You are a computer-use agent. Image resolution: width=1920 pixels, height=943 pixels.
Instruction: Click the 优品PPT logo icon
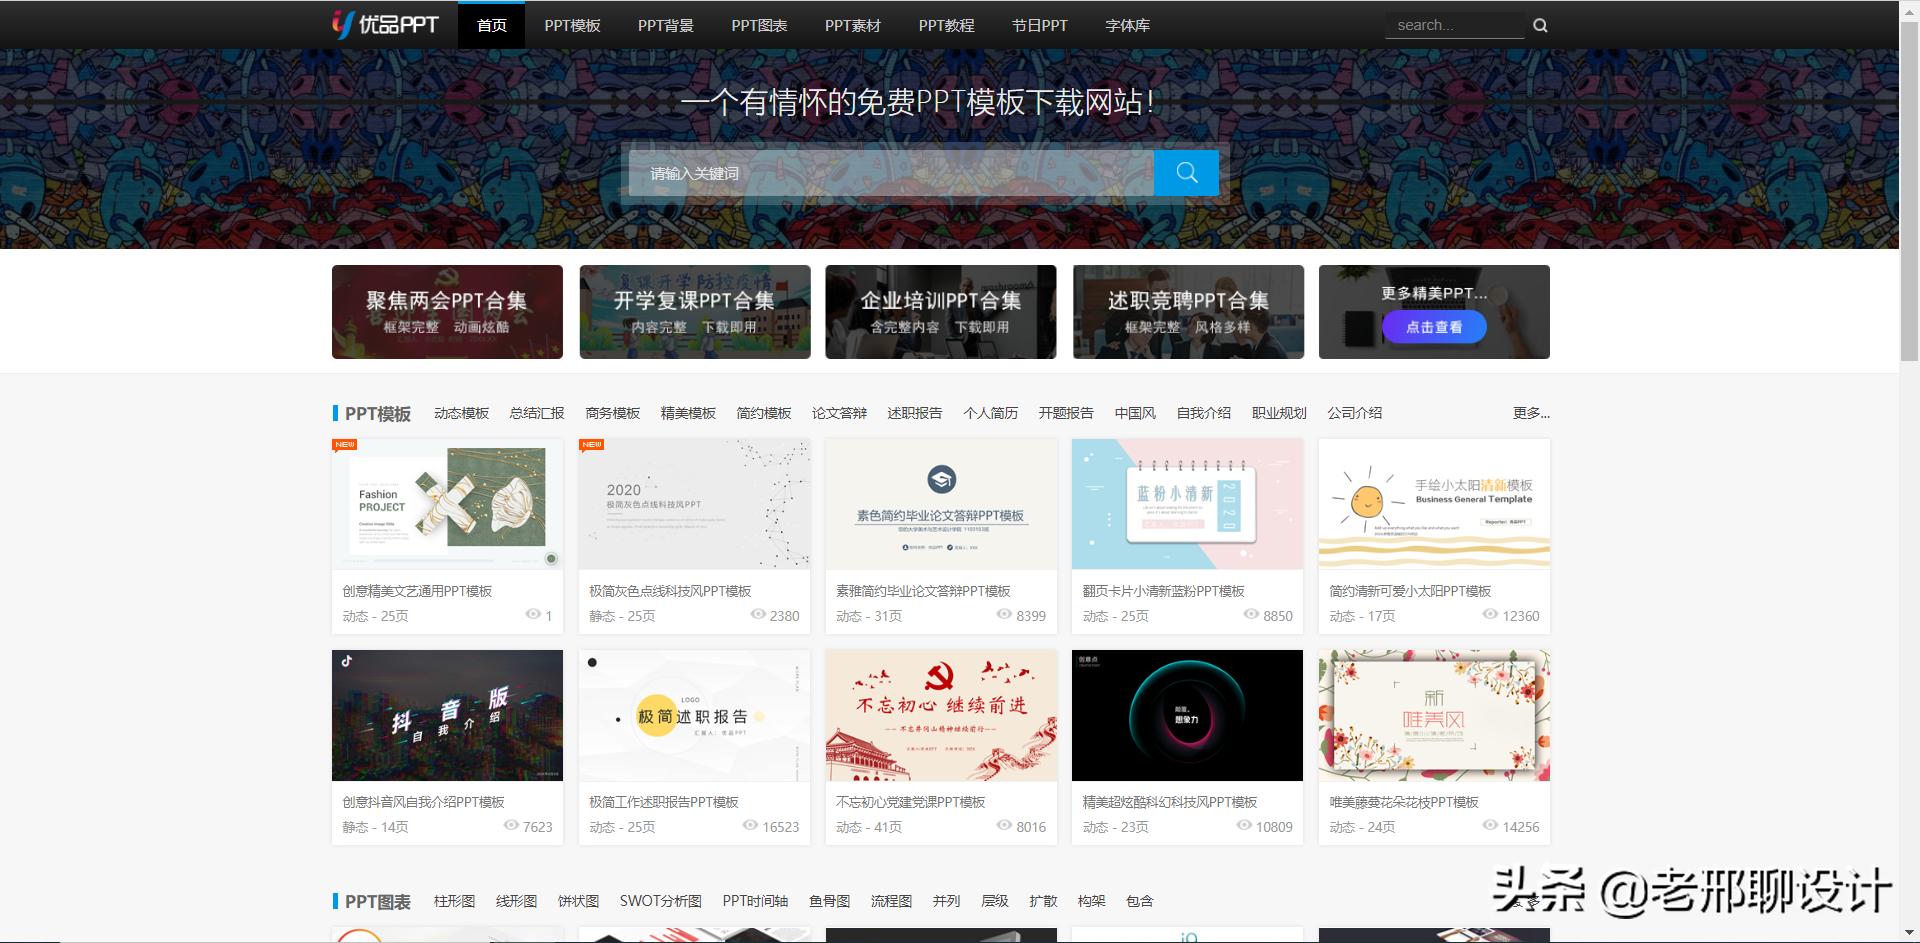click(345, 24)
